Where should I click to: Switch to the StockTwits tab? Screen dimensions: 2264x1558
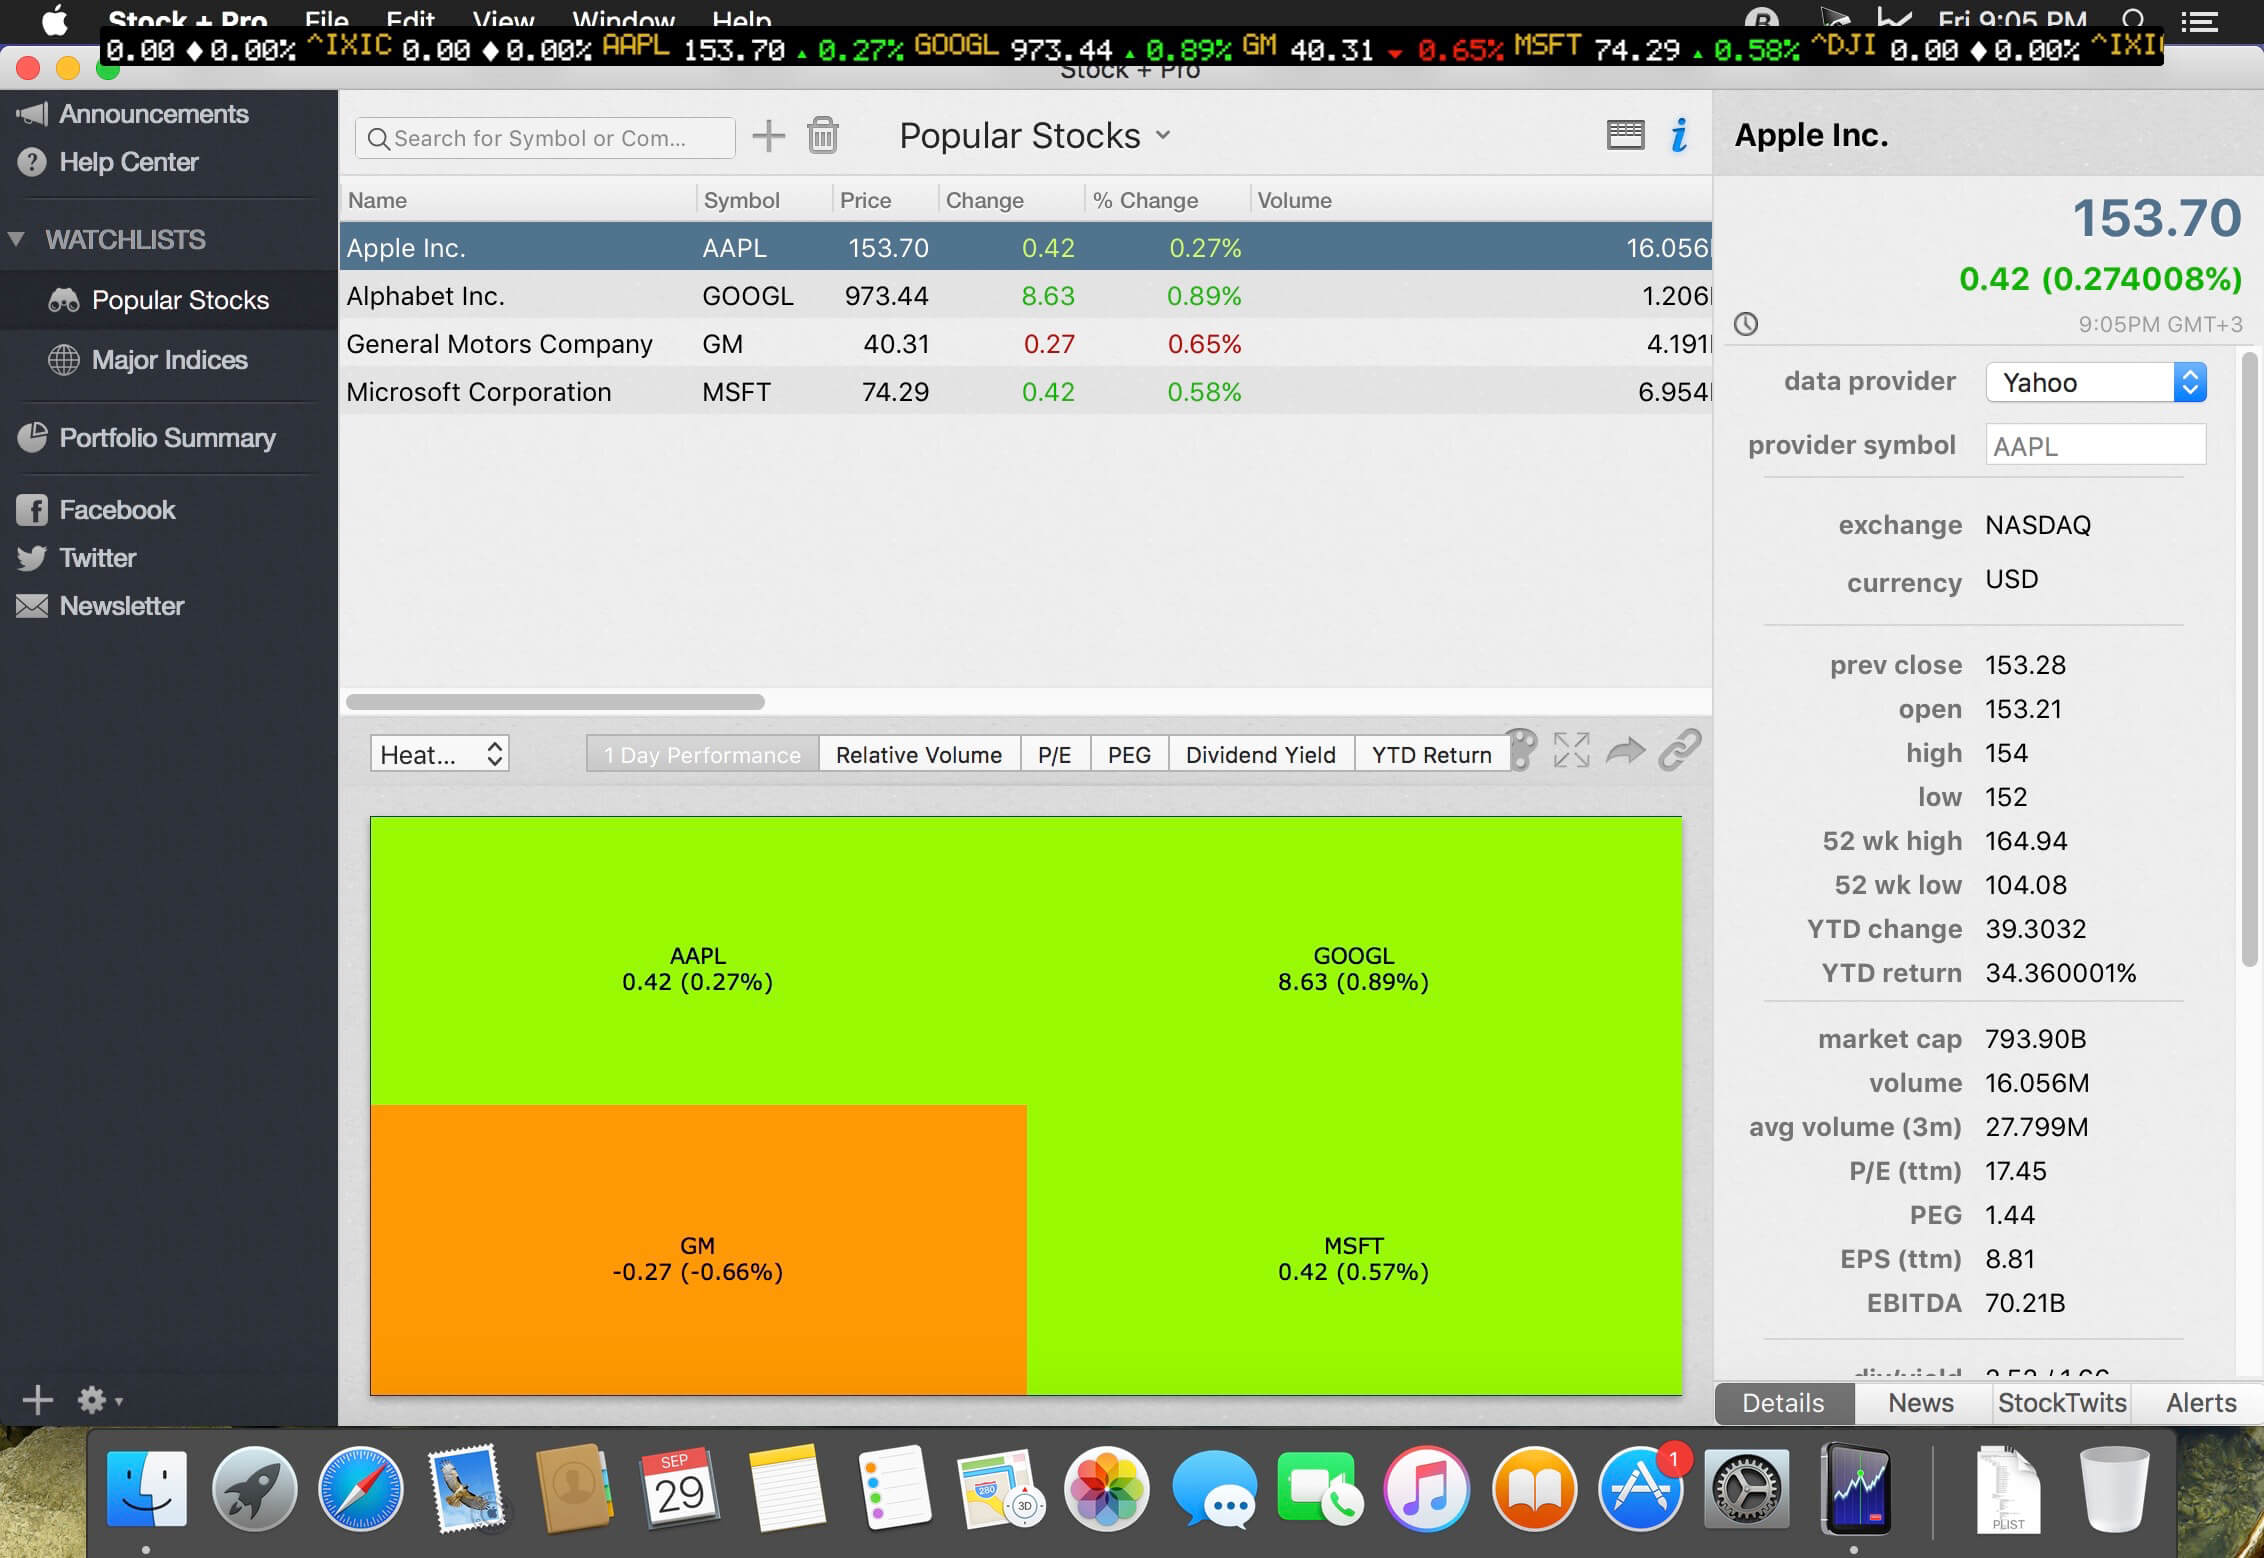(x=2061, y=1403)
